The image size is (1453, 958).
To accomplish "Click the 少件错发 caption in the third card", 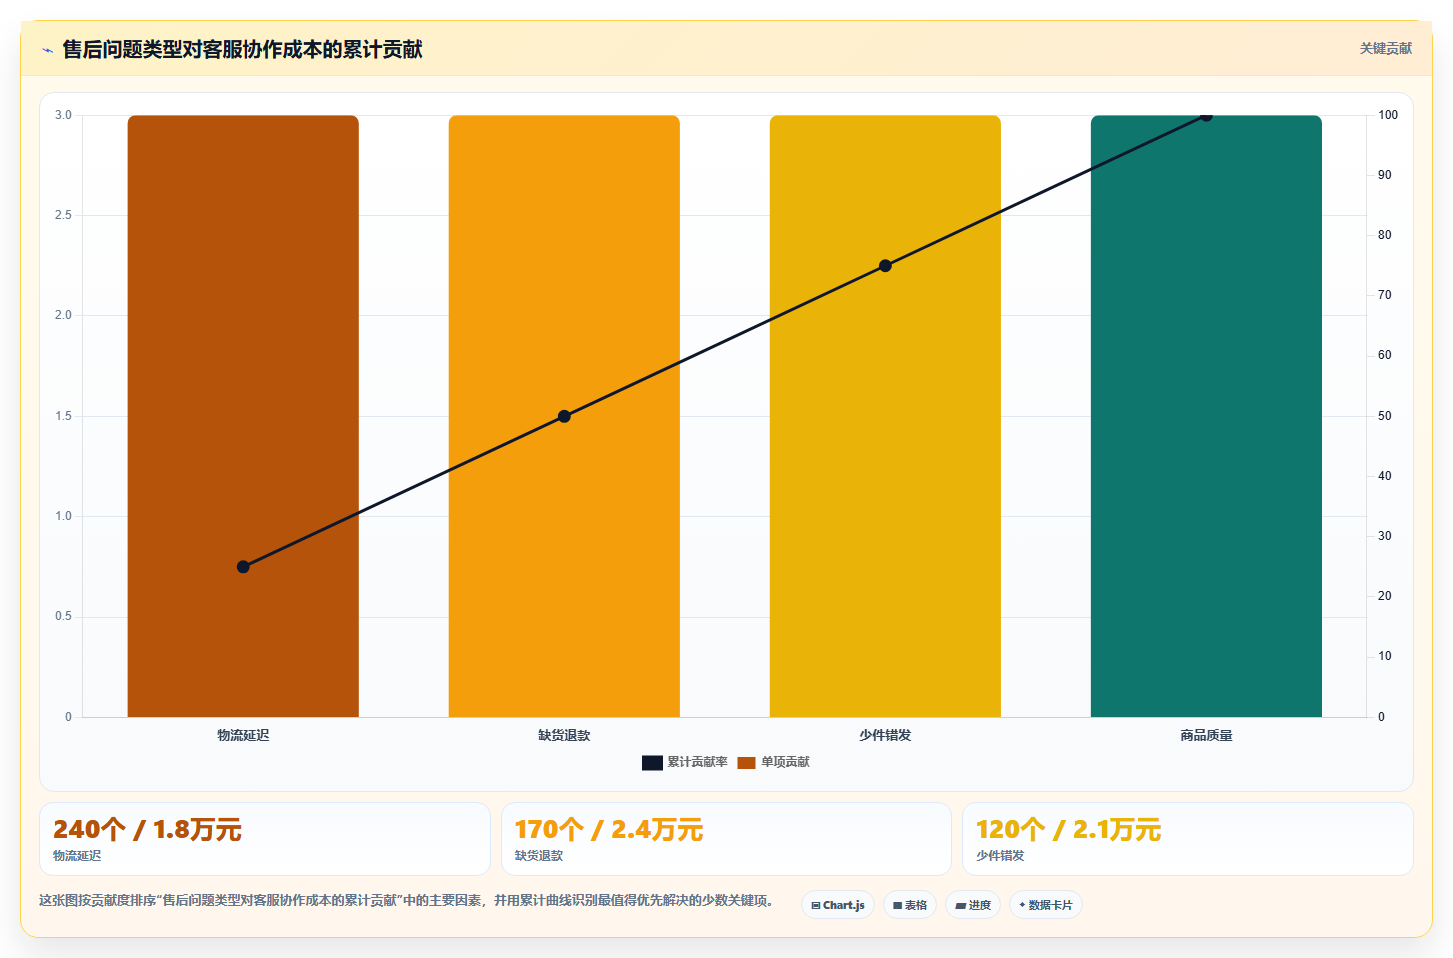I will click(x=1000, y=856).
